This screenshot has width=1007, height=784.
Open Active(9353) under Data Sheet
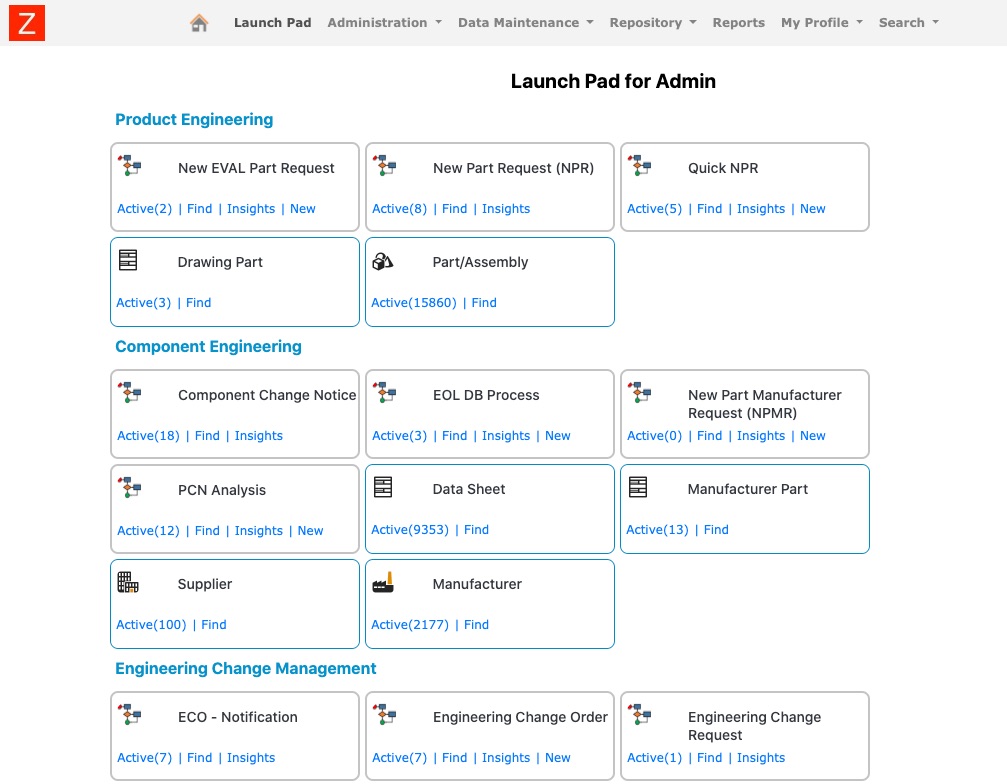click(410, 530)
